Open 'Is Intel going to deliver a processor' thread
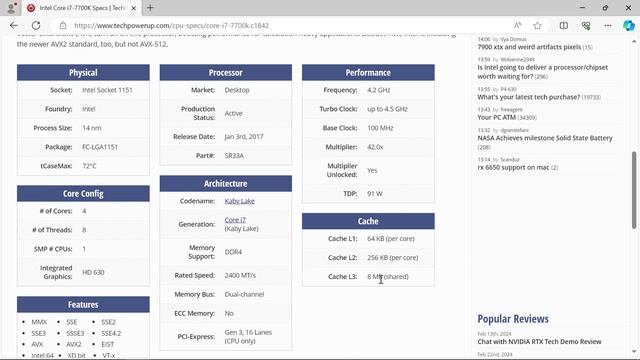Viewport: 640px width, 360px height. click(x=542, y=72)
